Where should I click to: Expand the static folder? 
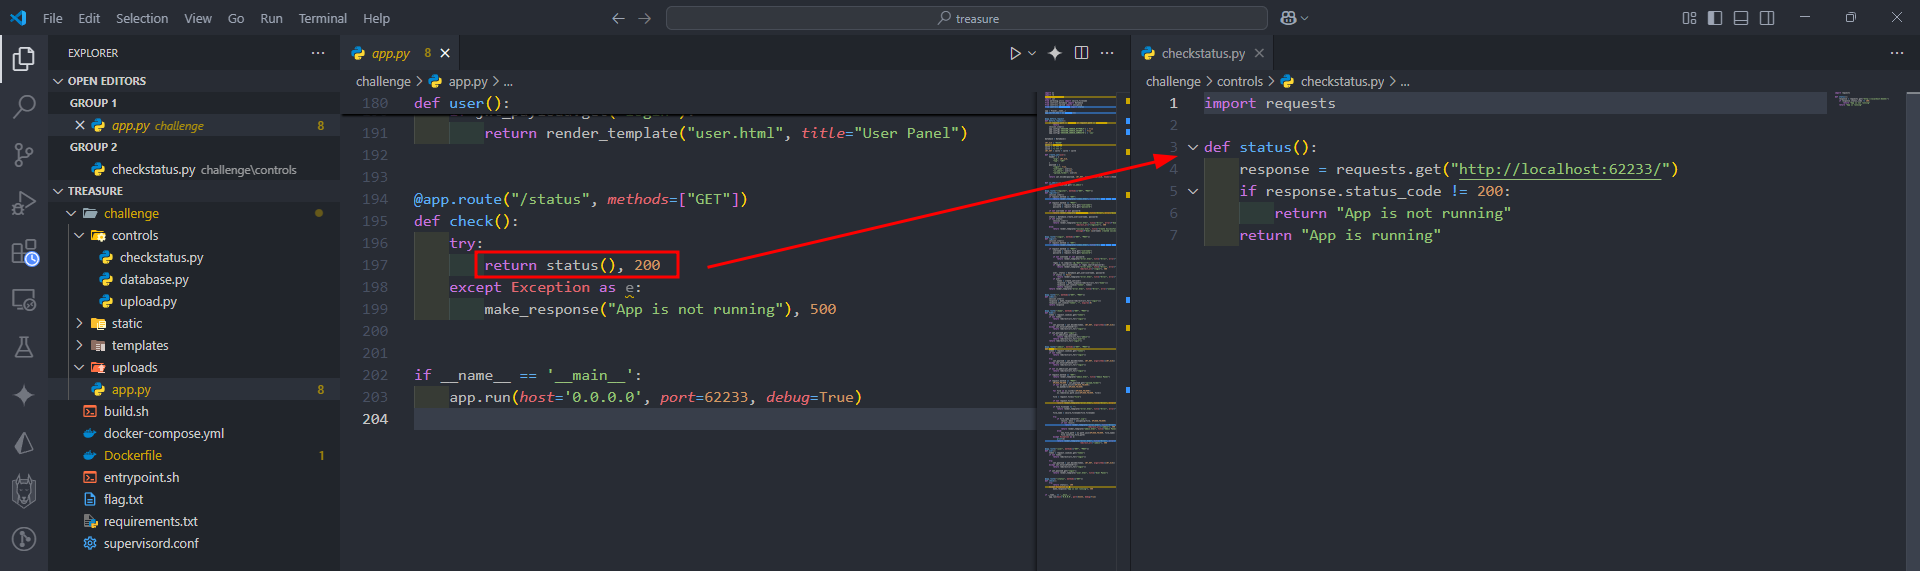pyautogui.click(x=79, y=323)
